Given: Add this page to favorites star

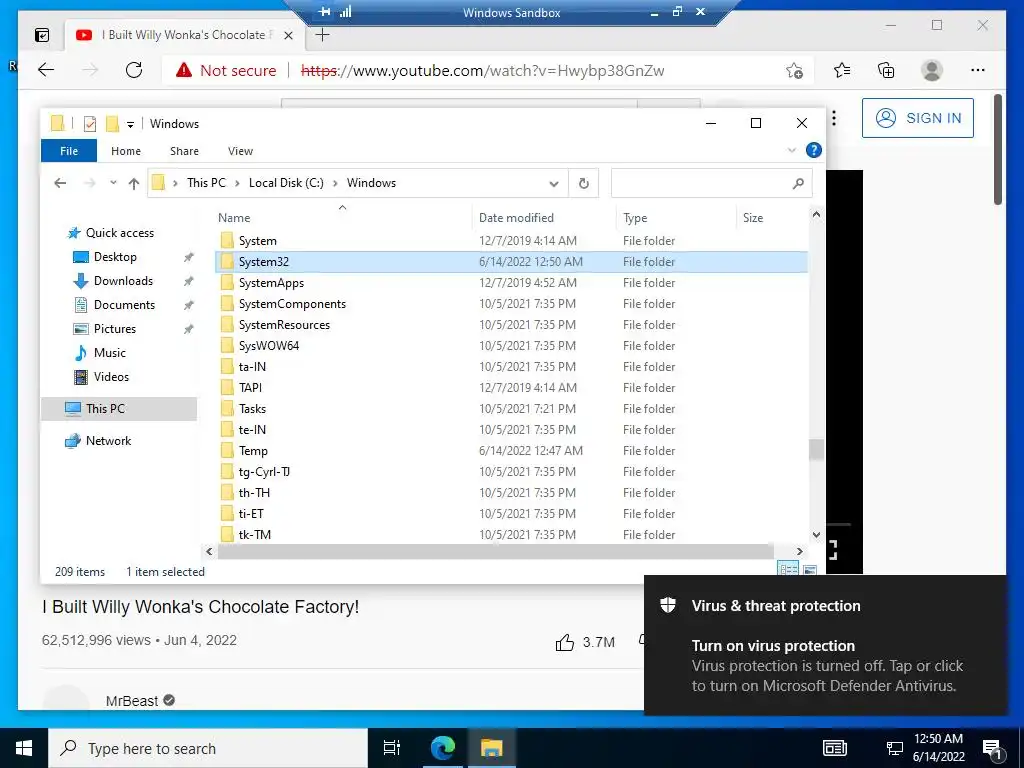Looking at the screenshot, I should click(x=794, y=71).
